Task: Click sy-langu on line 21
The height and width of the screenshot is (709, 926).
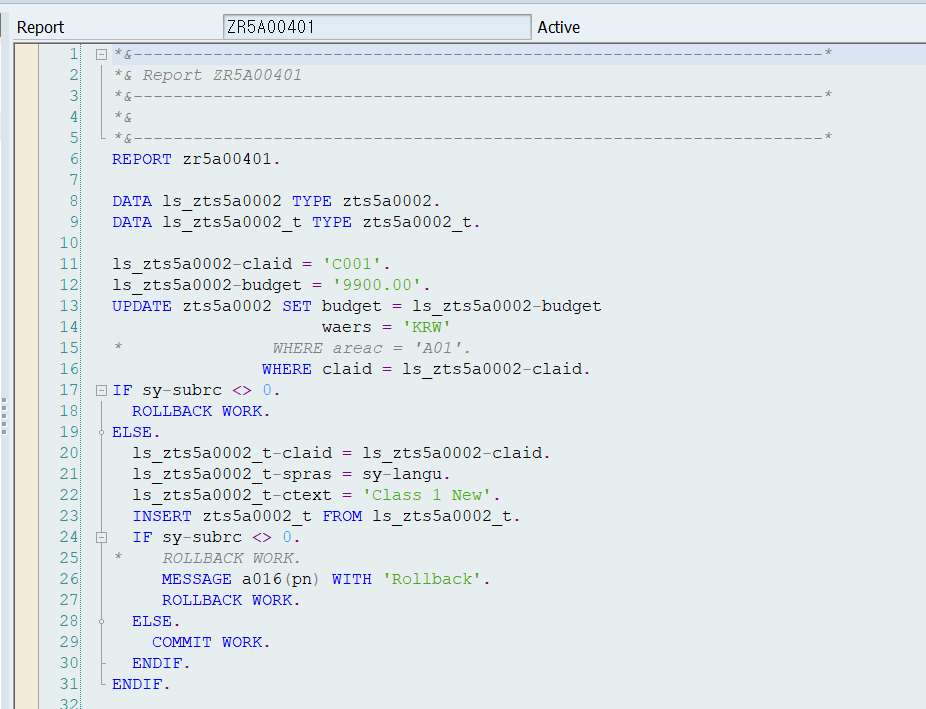Action: click(x=402, y=474)
